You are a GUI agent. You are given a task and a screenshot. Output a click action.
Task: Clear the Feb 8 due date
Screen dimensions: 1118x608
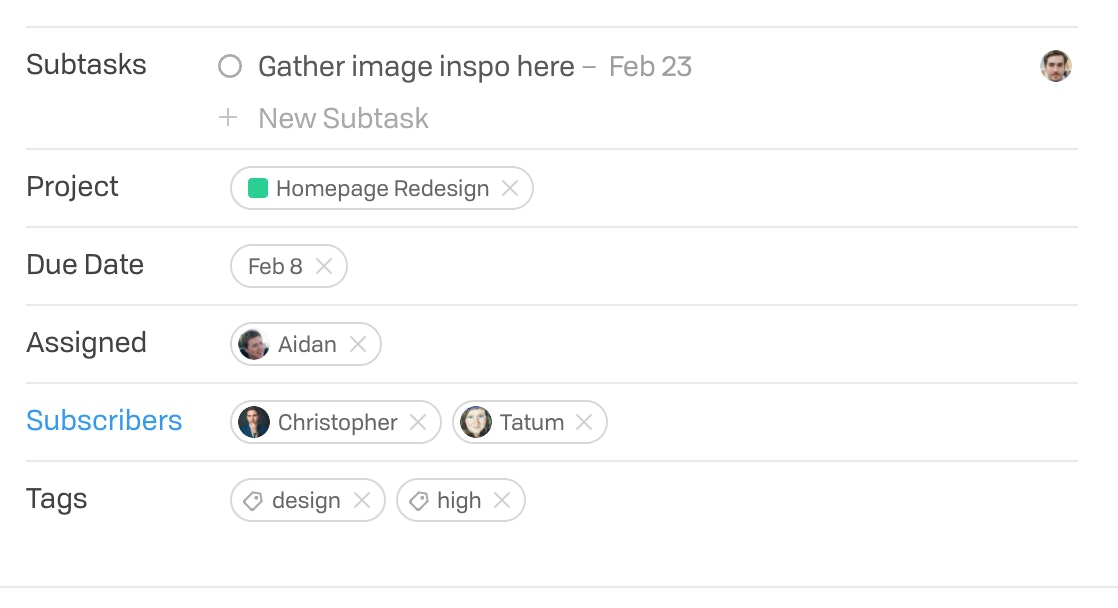click(324, 266)
